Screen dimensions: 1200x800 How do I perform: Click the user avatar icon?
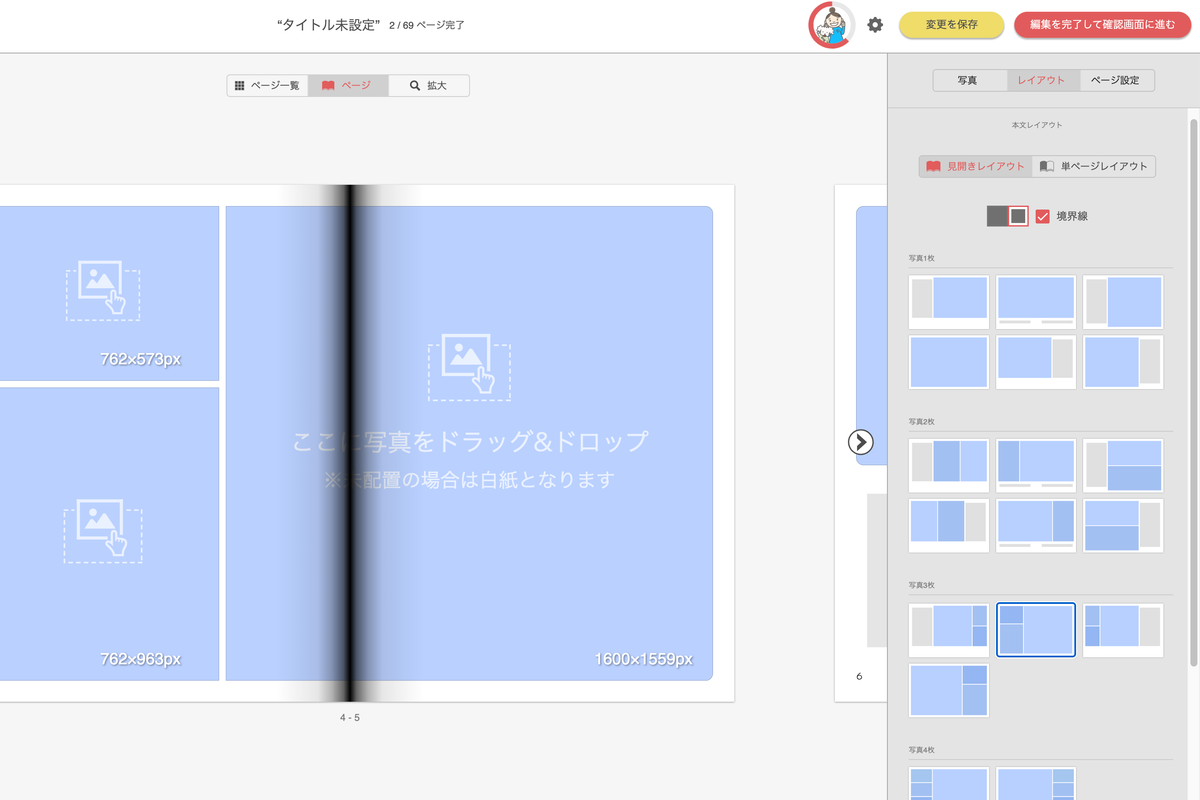[x=830, y=25]
